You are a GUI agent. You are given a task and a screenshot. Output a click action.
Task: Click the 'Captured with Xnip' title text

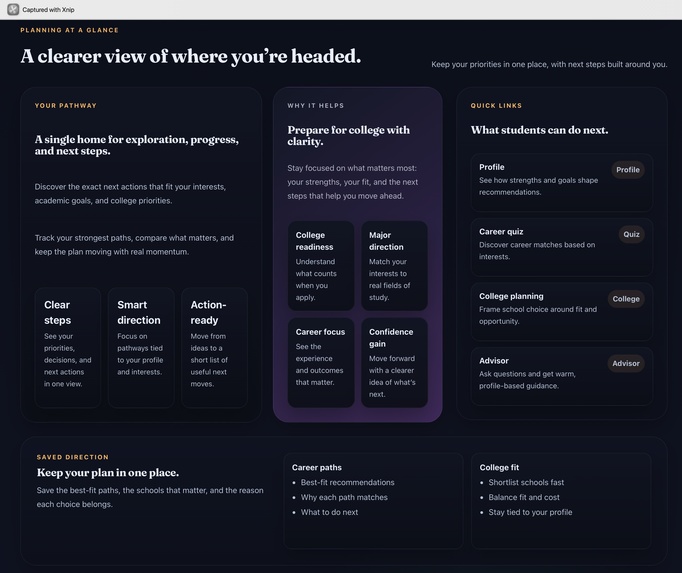pos(48,10)
